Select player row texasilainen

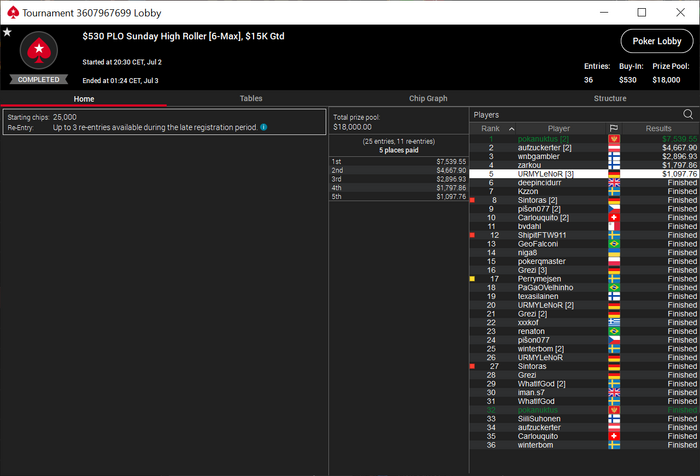584,296
